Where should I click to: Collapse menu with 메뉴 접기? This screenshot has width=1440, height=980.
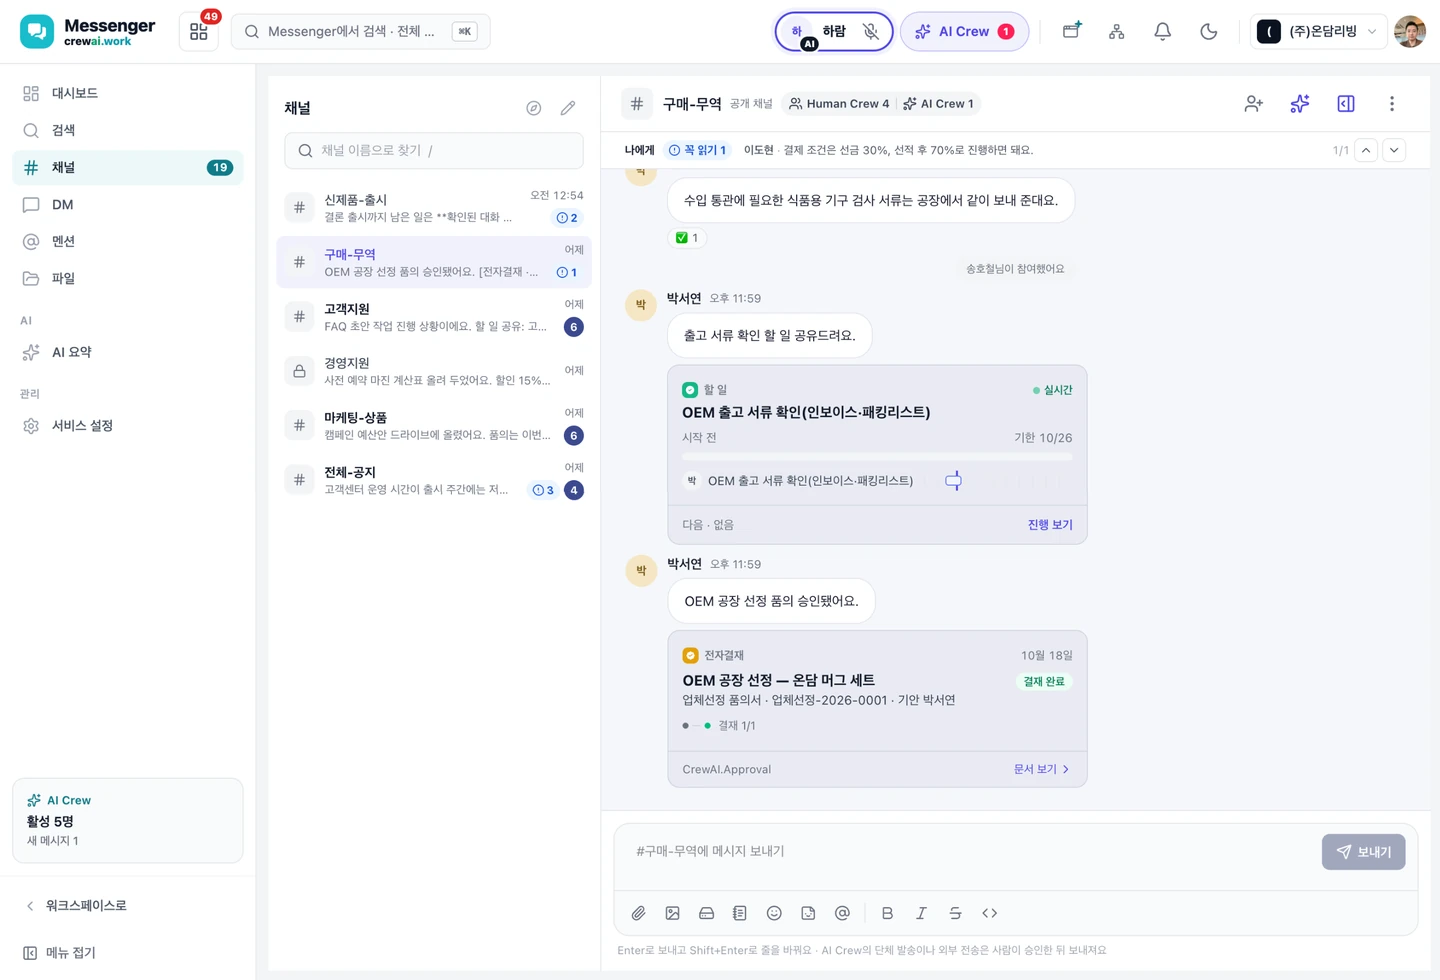click(x=128, y=953)
